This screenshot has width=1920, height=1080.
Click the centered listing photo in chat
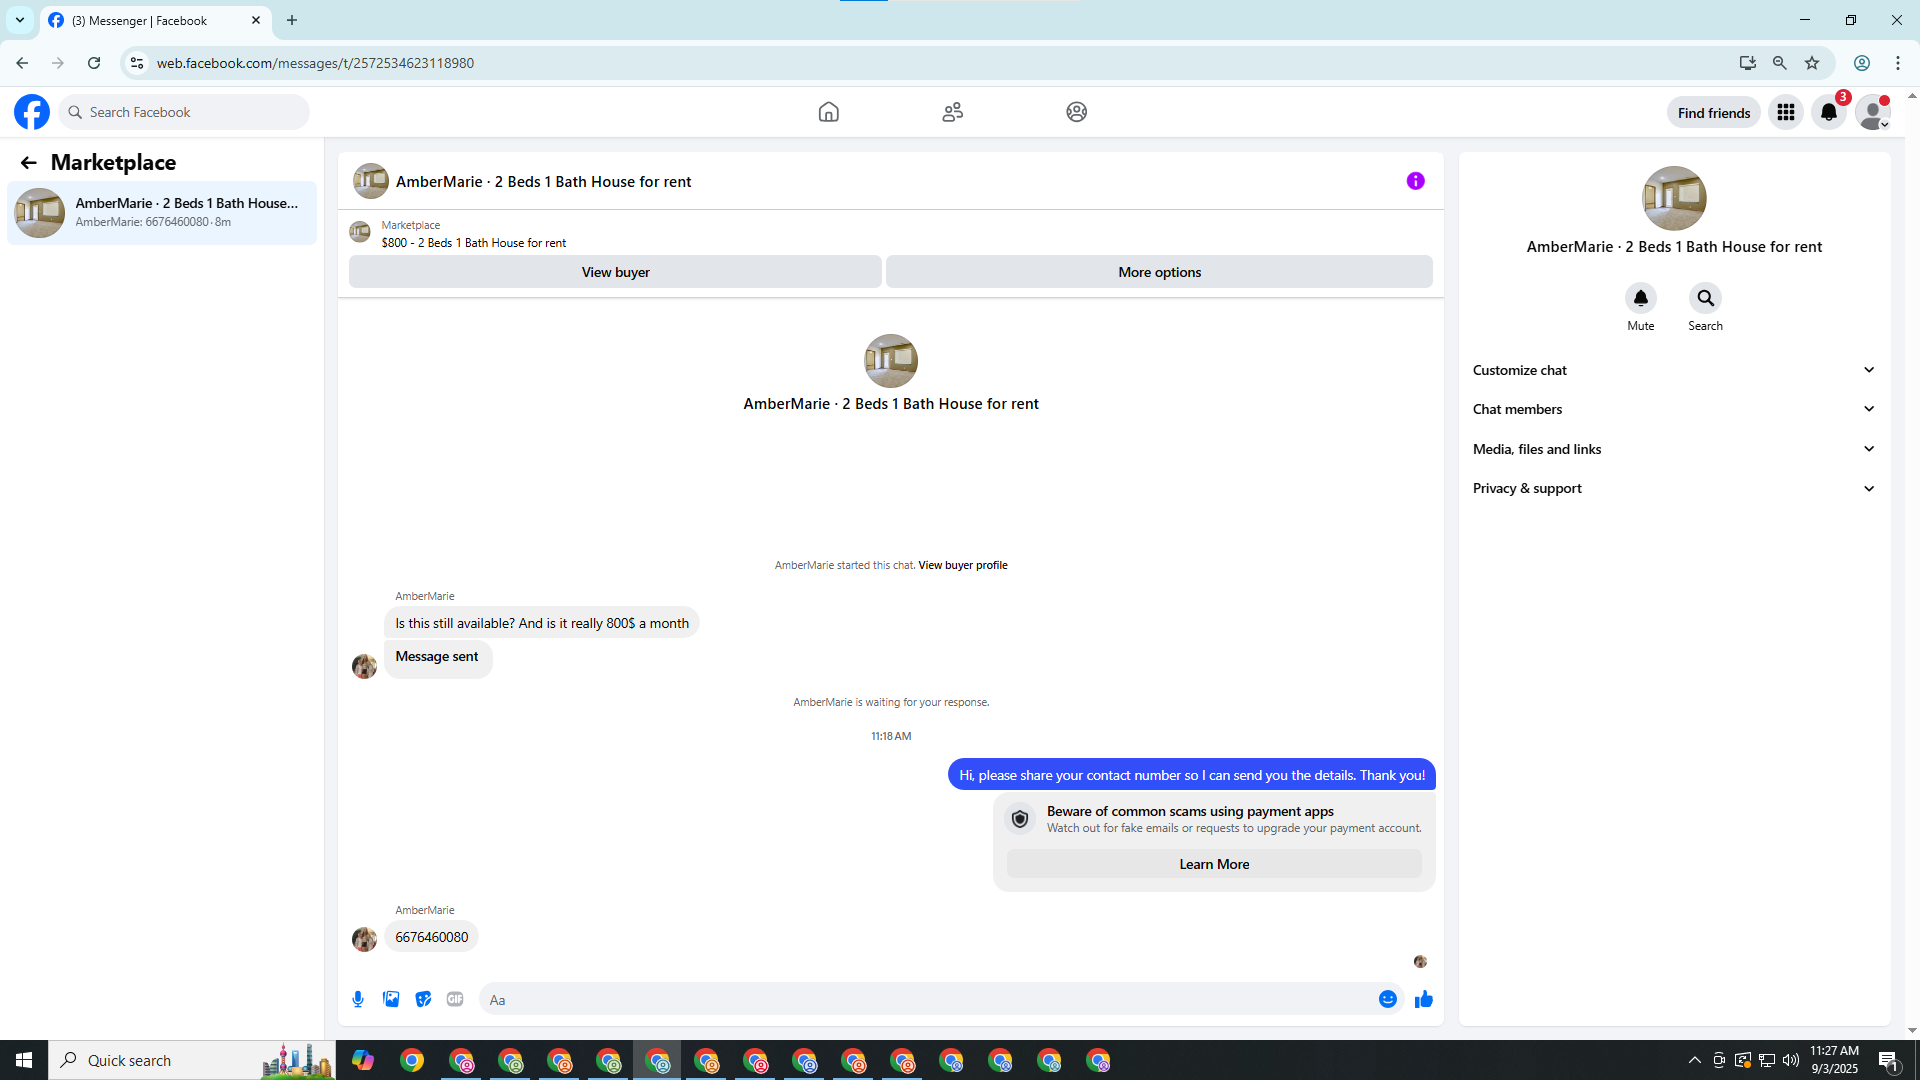pyautogui.click(x=891, y=361)
